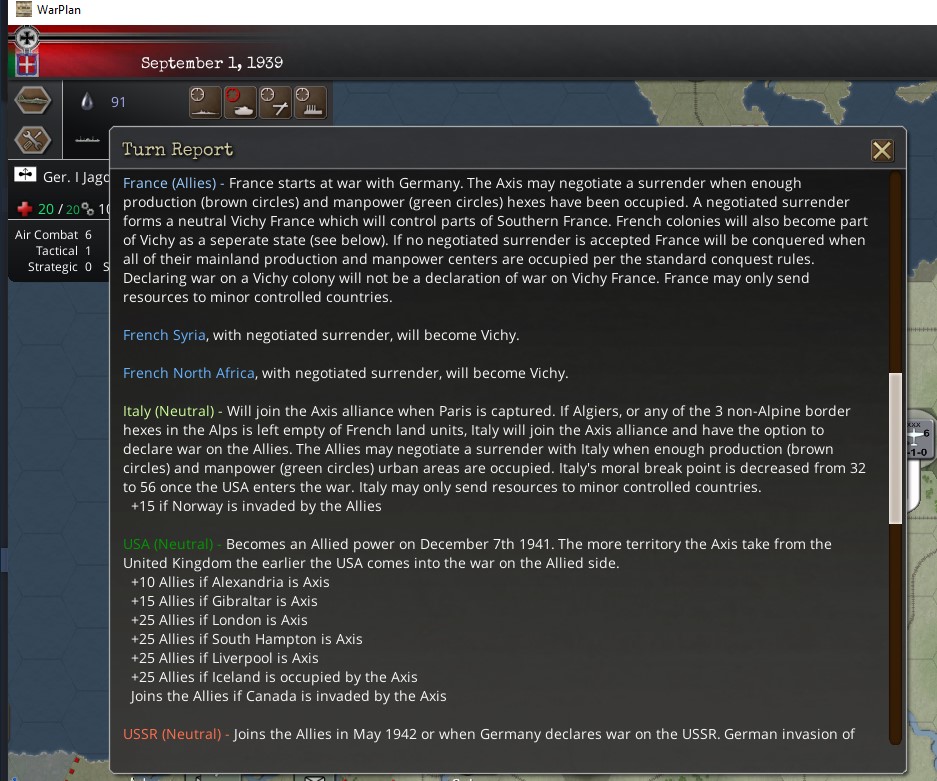
Task: Click the German iron cross emblem
Action: click(x=26, y=39)
